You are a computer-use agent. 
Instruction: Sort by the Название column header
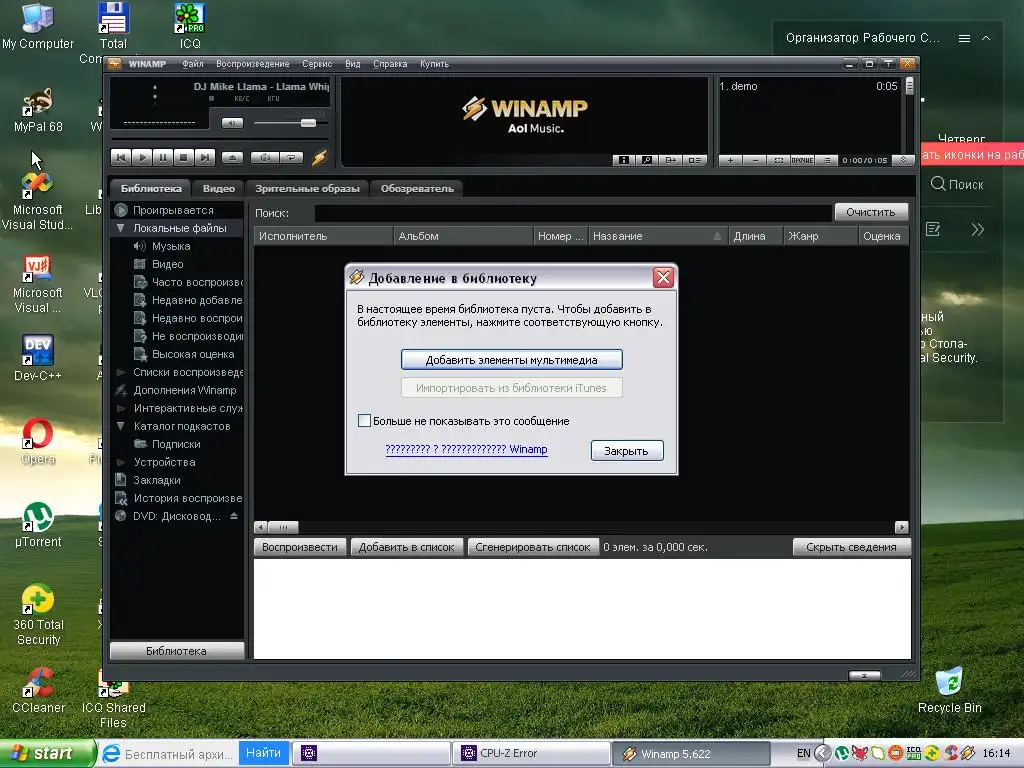(657, 236)
